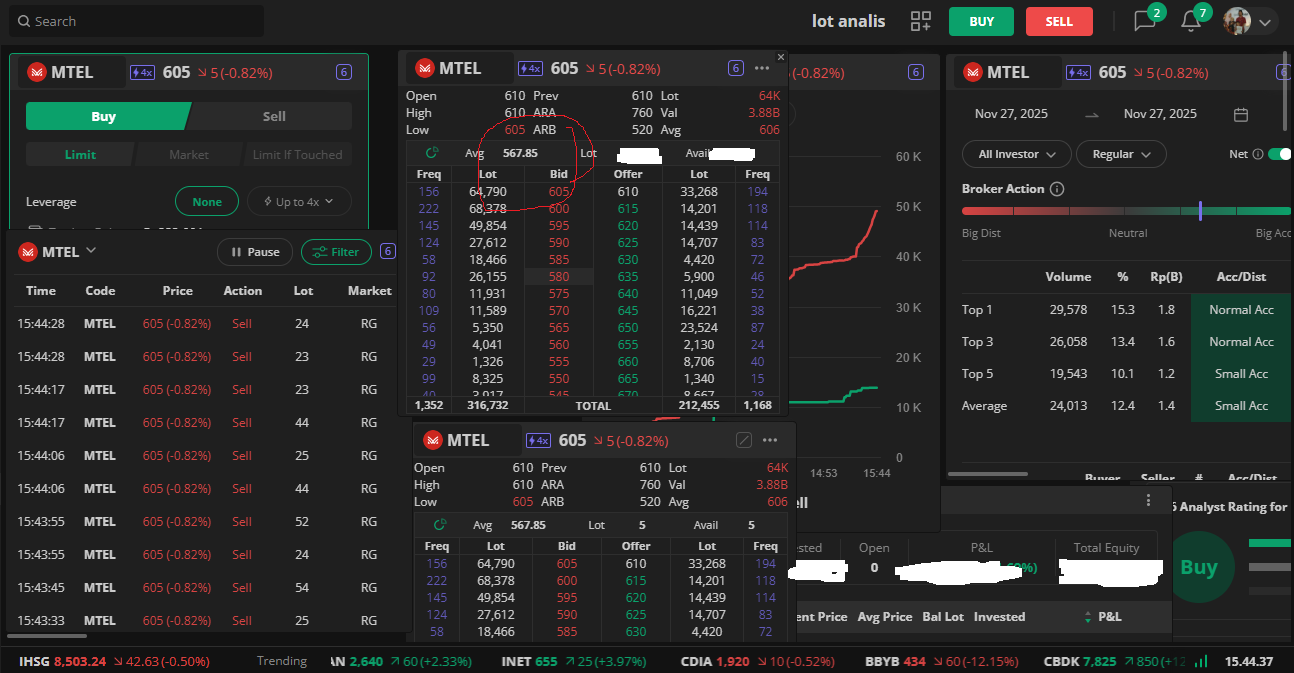Click the running trade horizontal scrollbar

click(x=46, y=636)
